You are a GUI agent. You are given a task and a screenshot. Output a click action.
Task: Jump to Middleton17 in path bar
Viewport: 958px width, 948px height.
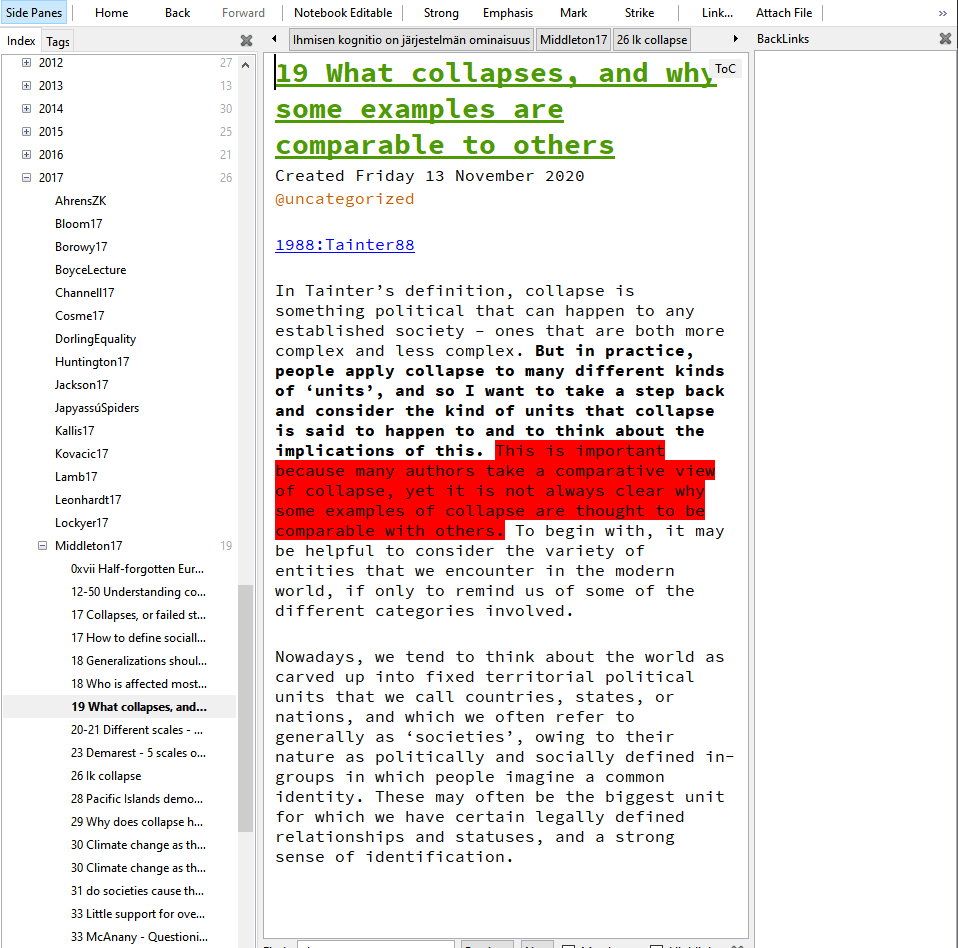(x=573, y=40)
